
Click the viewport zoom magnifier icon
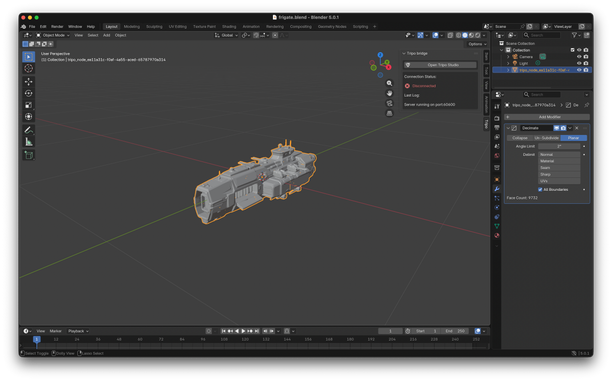click(389, 83)
